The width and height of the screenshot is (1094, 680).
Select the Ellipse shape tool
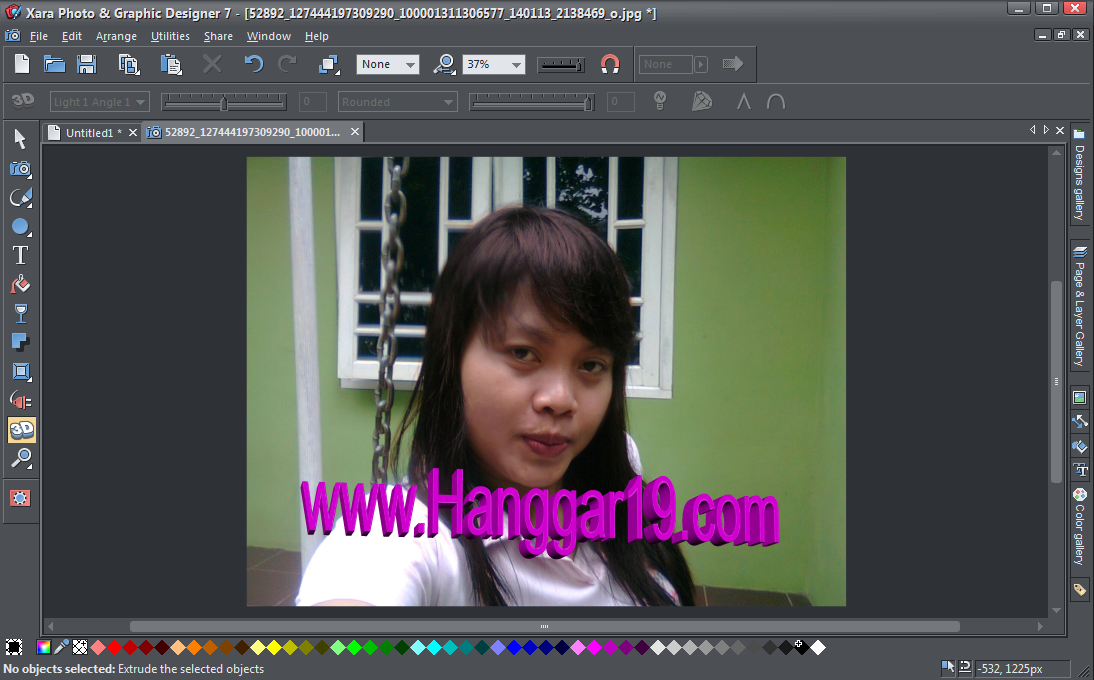click(20, 227)
